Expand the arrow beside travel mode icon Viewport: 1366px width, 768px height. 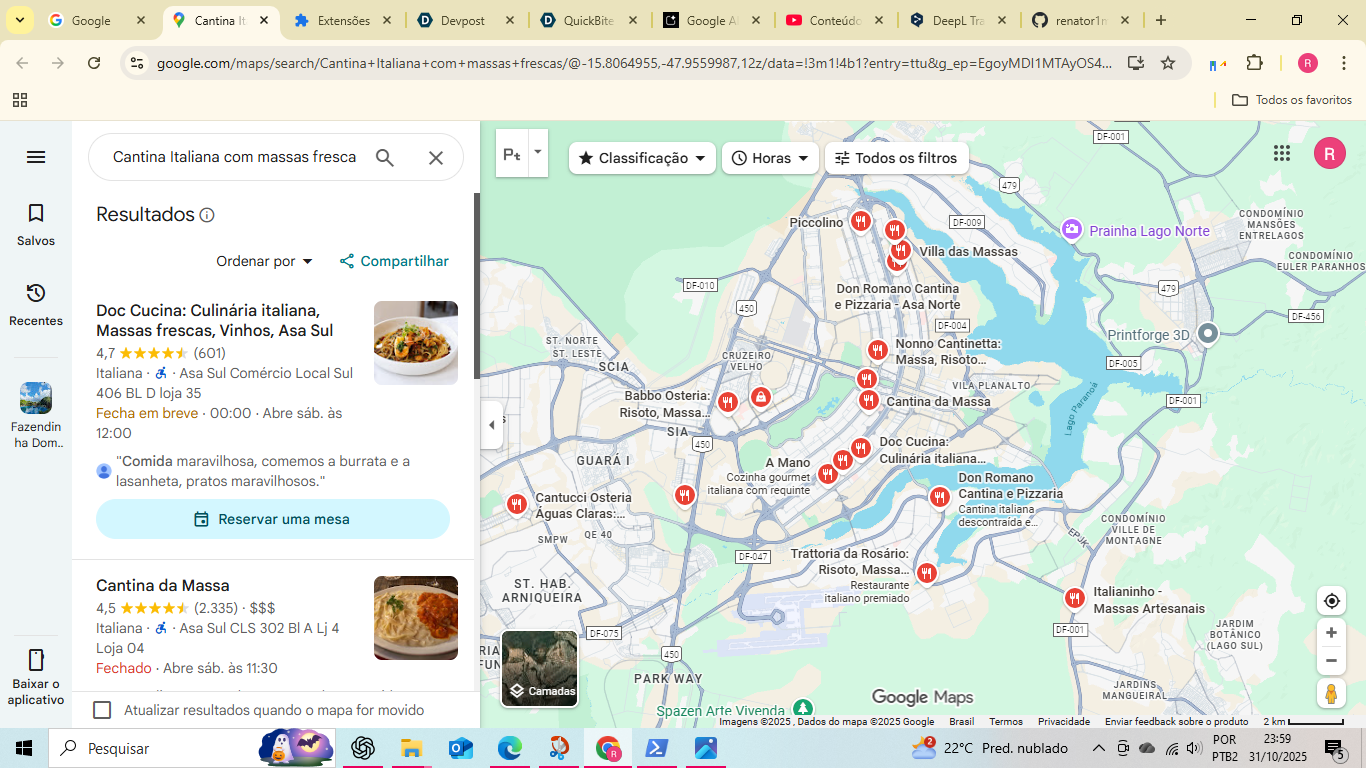pyautogui.click(x=538, y=153)
